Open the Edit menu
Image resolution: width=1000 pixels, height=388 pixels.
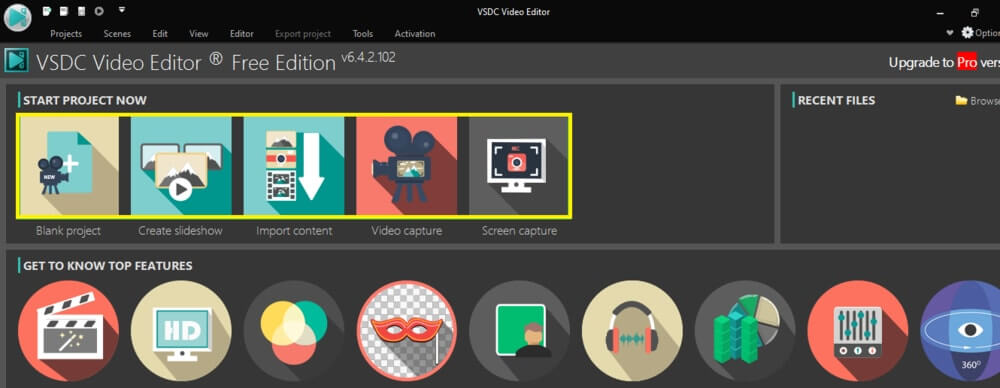point(160,34)
